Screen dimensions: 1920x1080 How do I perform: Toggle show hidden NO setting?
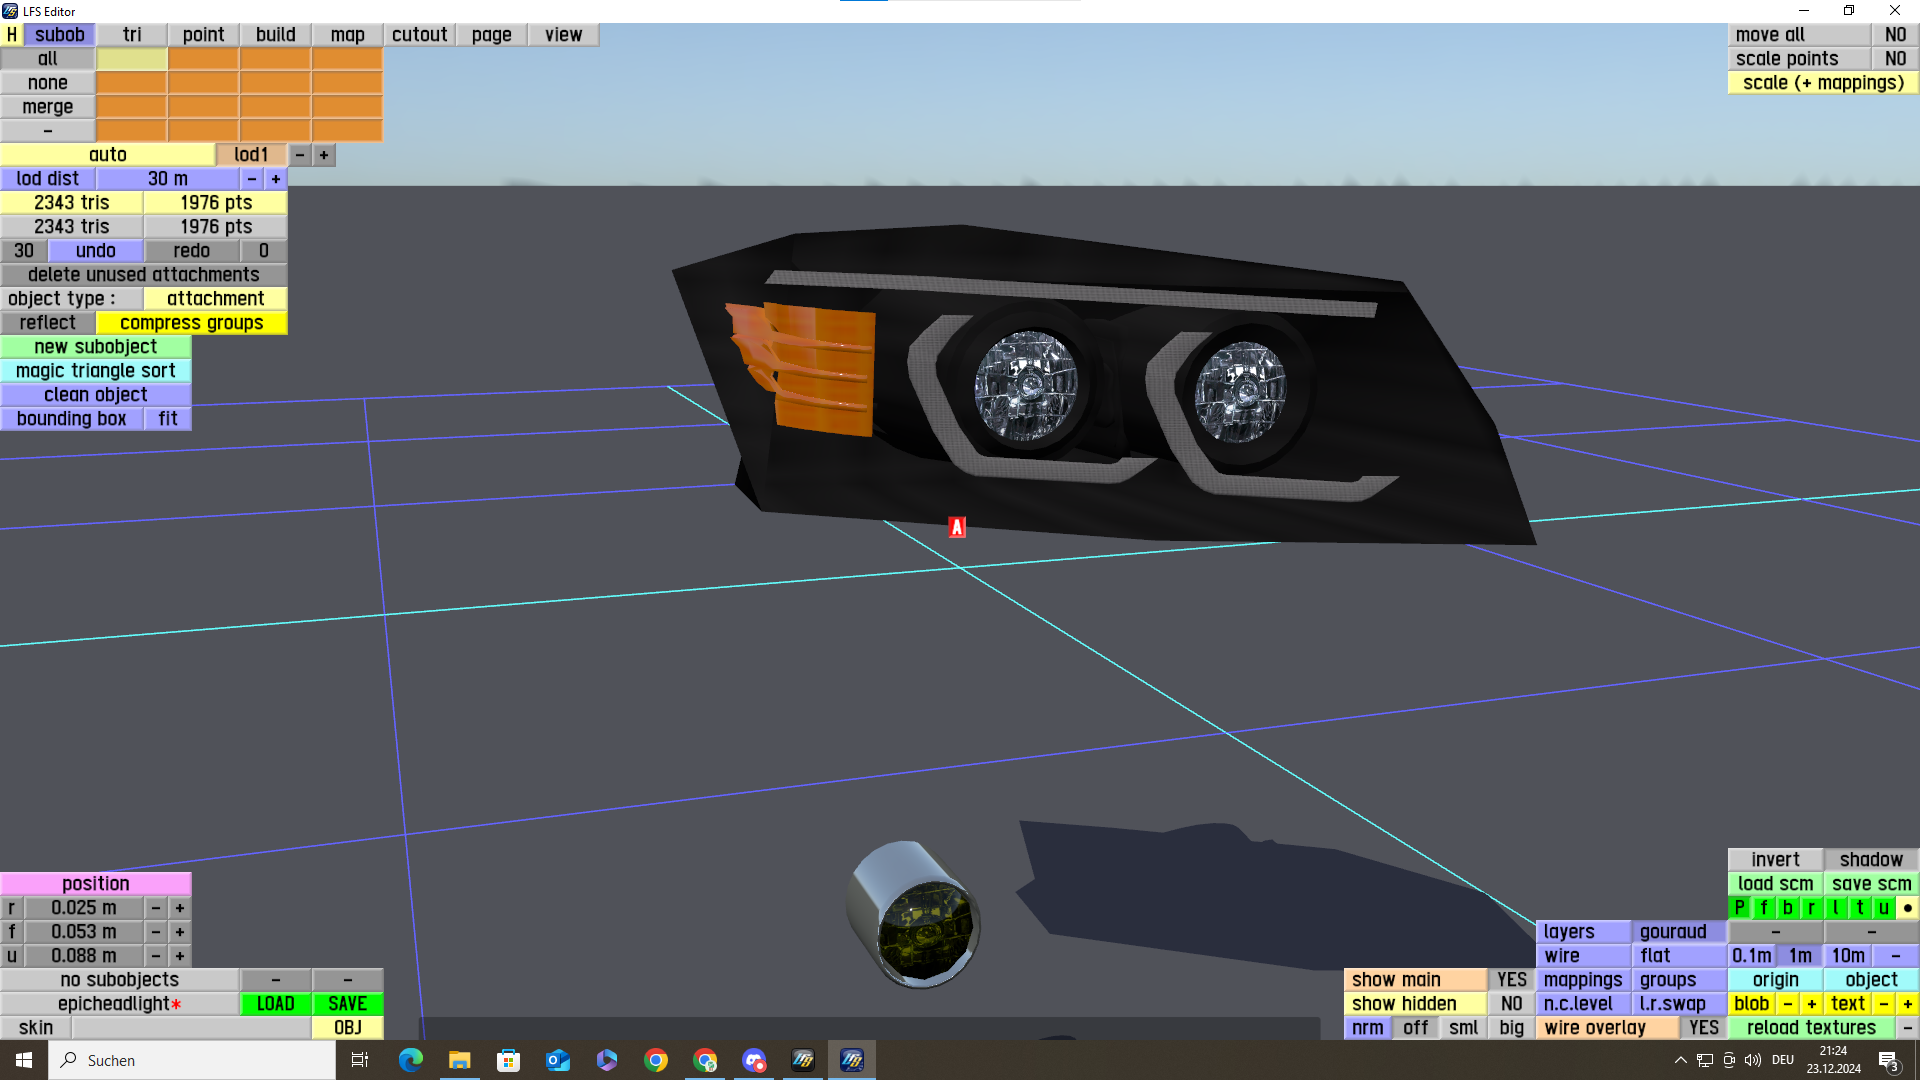[1511, 1004]
